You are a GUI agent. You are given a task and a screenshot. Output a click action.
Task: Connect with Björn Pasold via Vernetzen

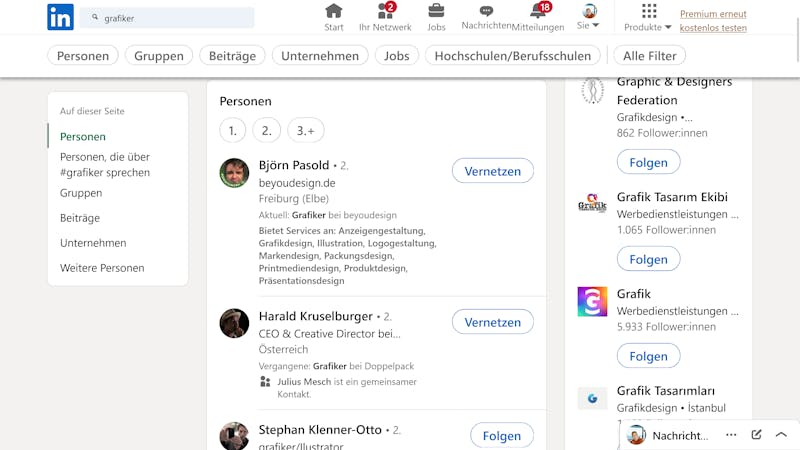(493, 171)
